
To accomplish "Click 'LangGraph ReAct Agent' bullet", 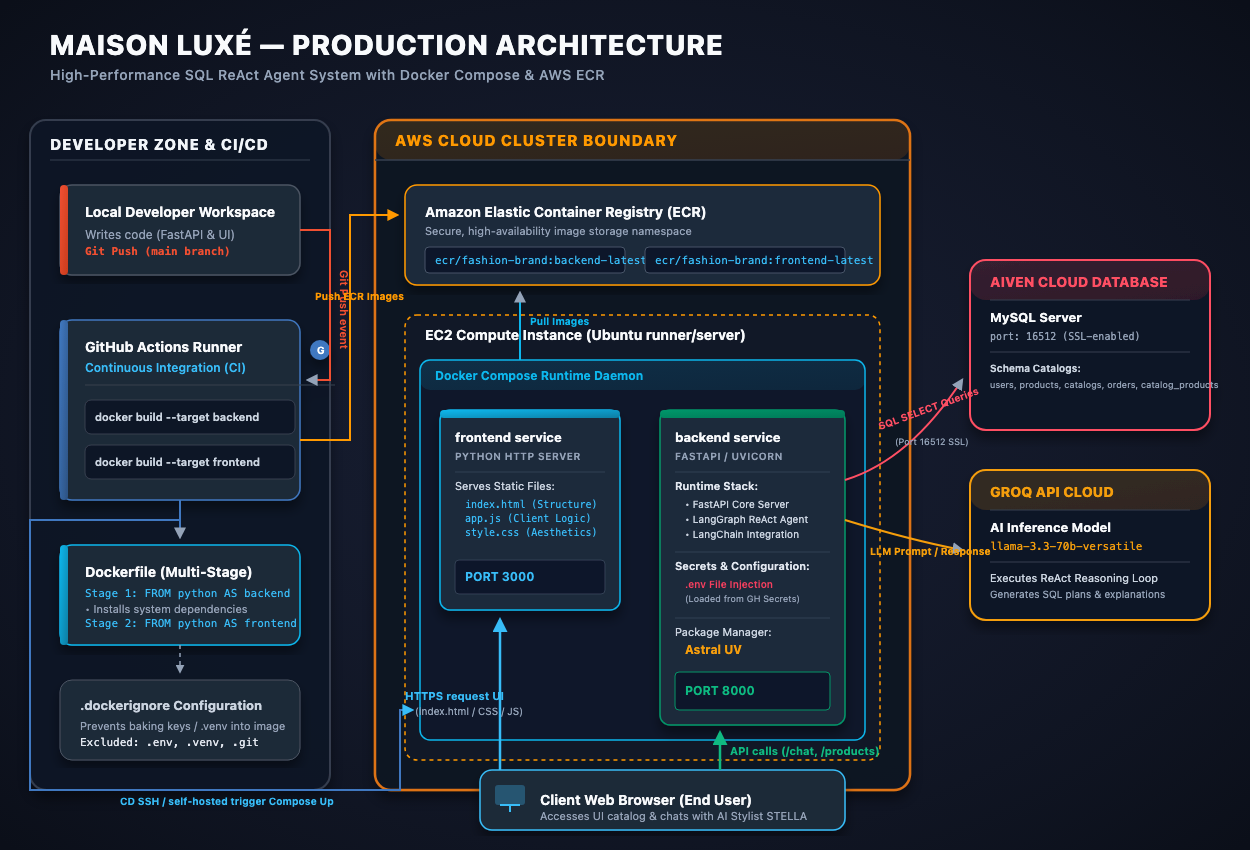I will (747, 519).
